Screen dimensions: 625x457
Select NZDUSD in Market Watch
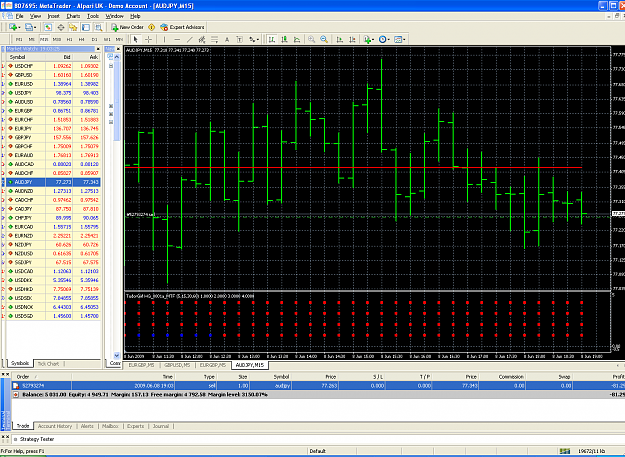(51, 253)
